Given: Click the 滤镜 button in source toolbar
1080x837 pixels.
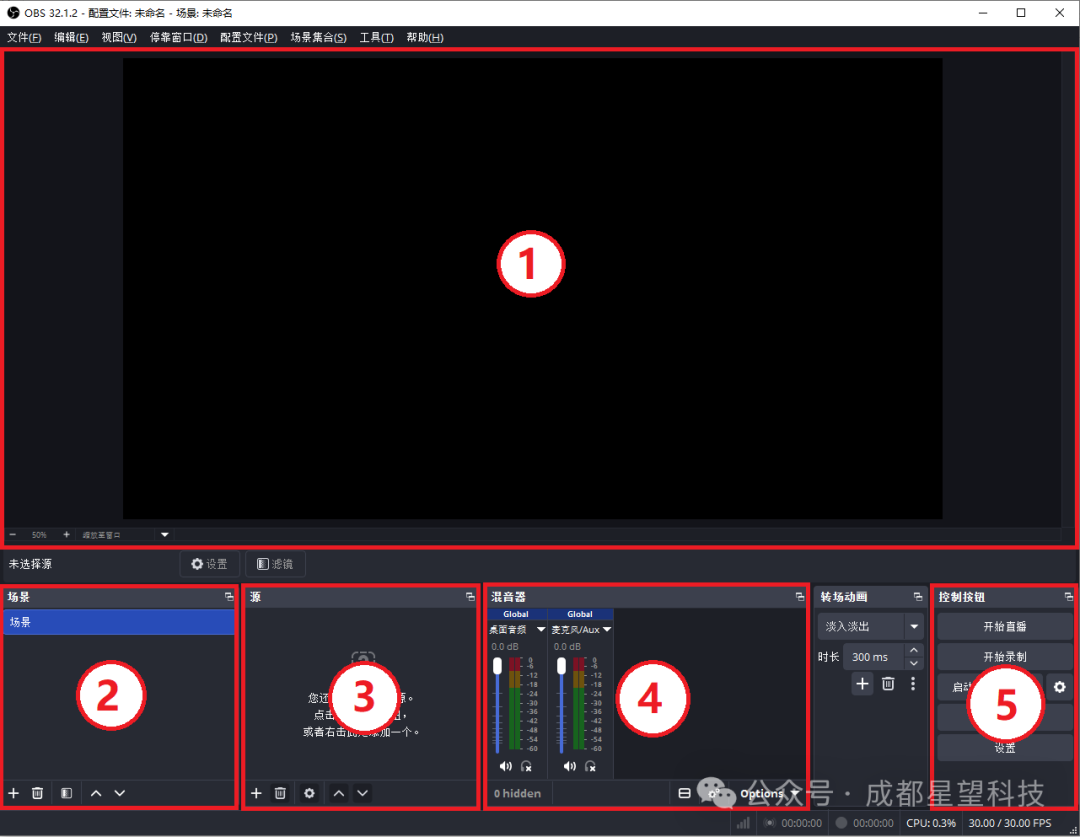Looking at the screenshot, I should tap(275, 564).
